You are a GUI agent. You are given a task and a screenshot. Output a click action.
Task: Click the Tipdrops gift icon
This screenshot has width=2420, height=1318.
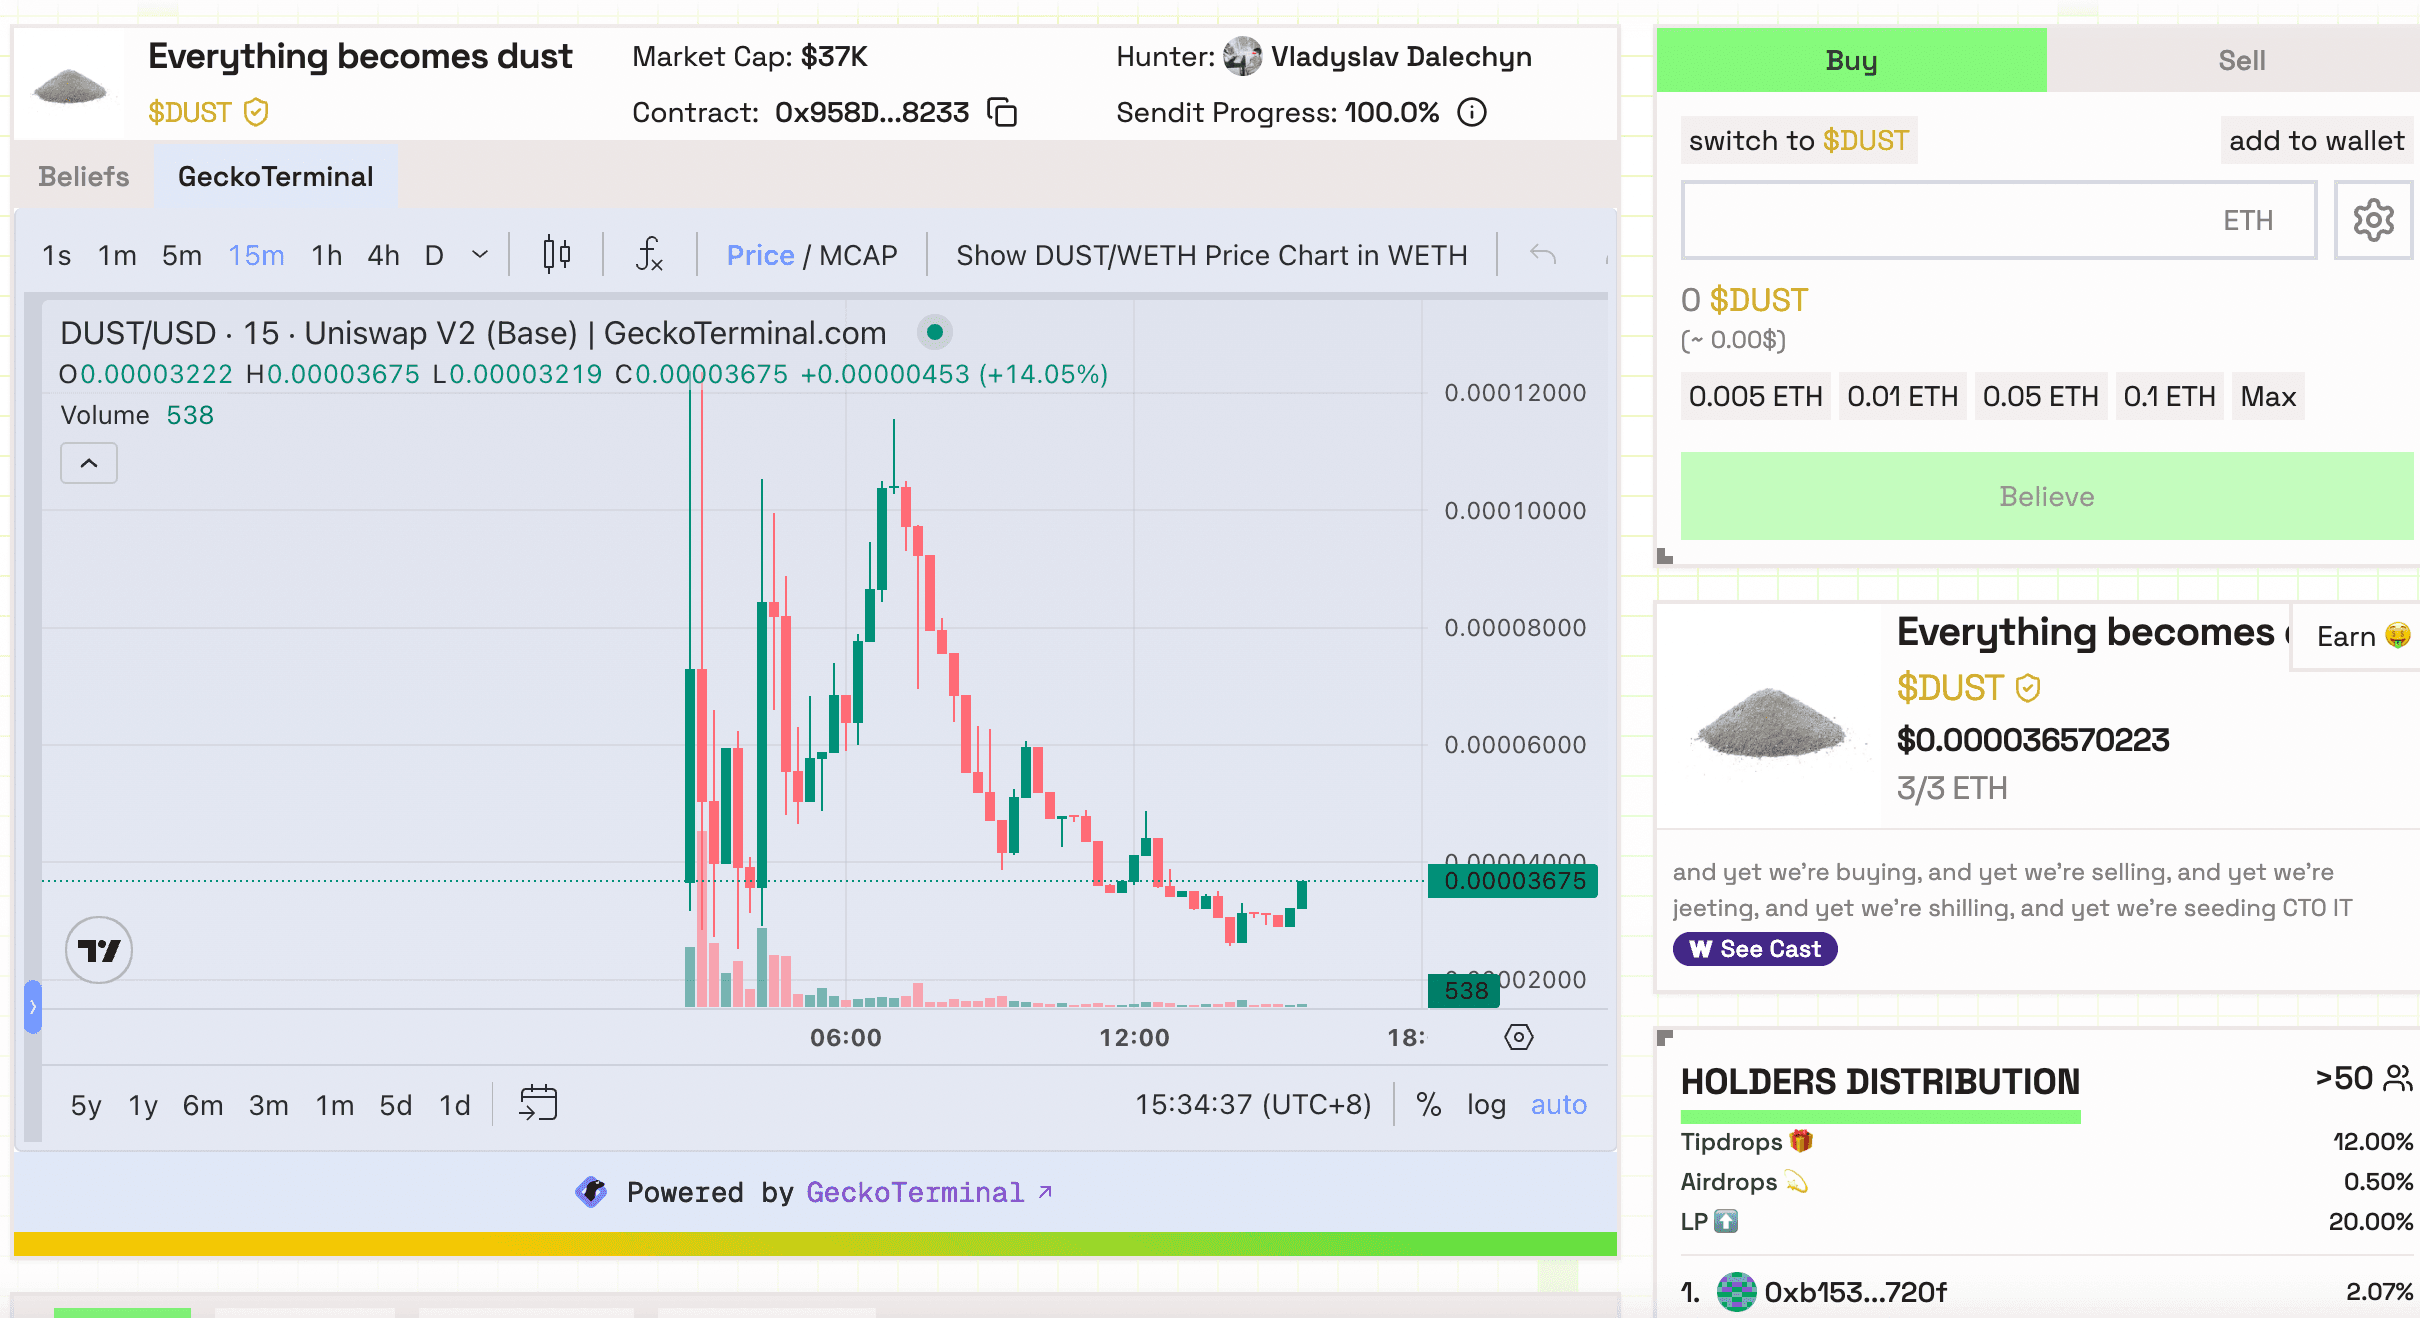[1801, 1141]
